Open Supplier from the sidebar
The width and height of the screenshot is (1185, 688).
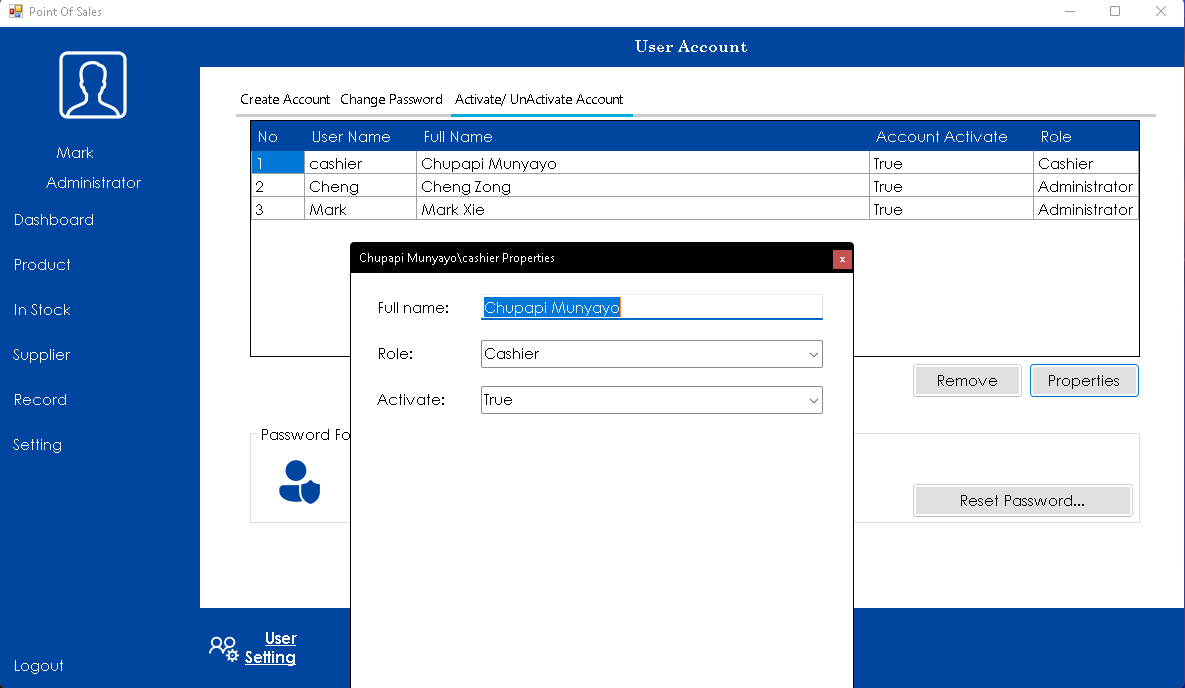tap(42, 355)
